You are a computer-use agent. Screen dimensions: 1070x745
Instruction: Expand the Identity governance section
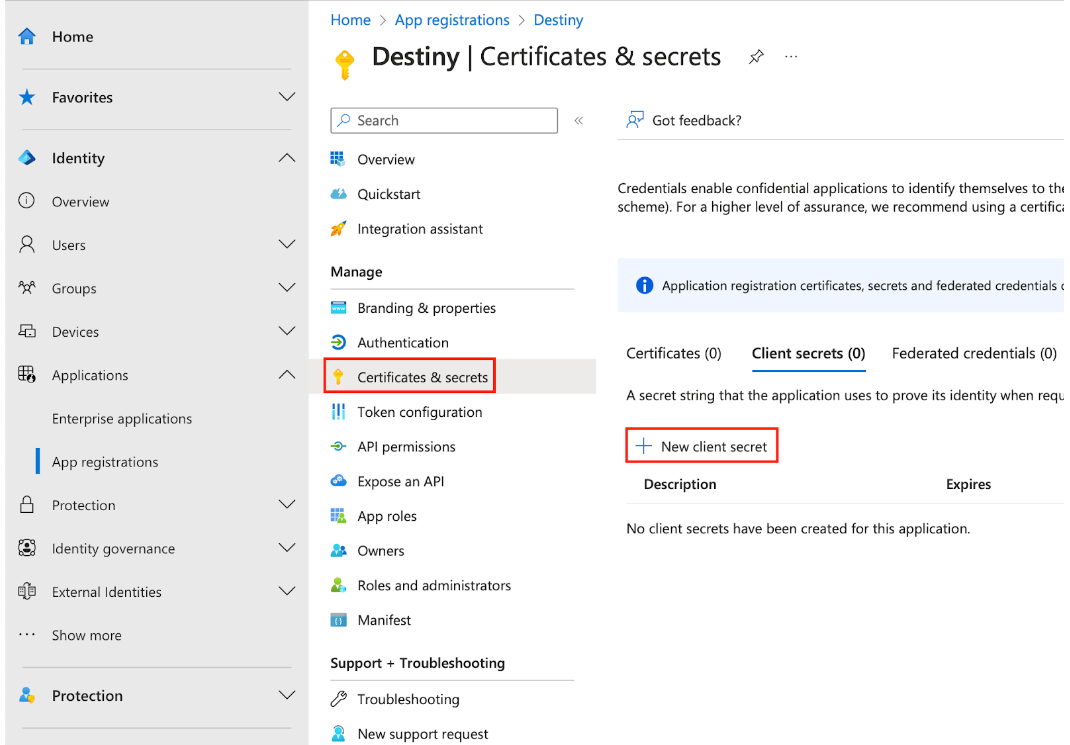(287, 548)
